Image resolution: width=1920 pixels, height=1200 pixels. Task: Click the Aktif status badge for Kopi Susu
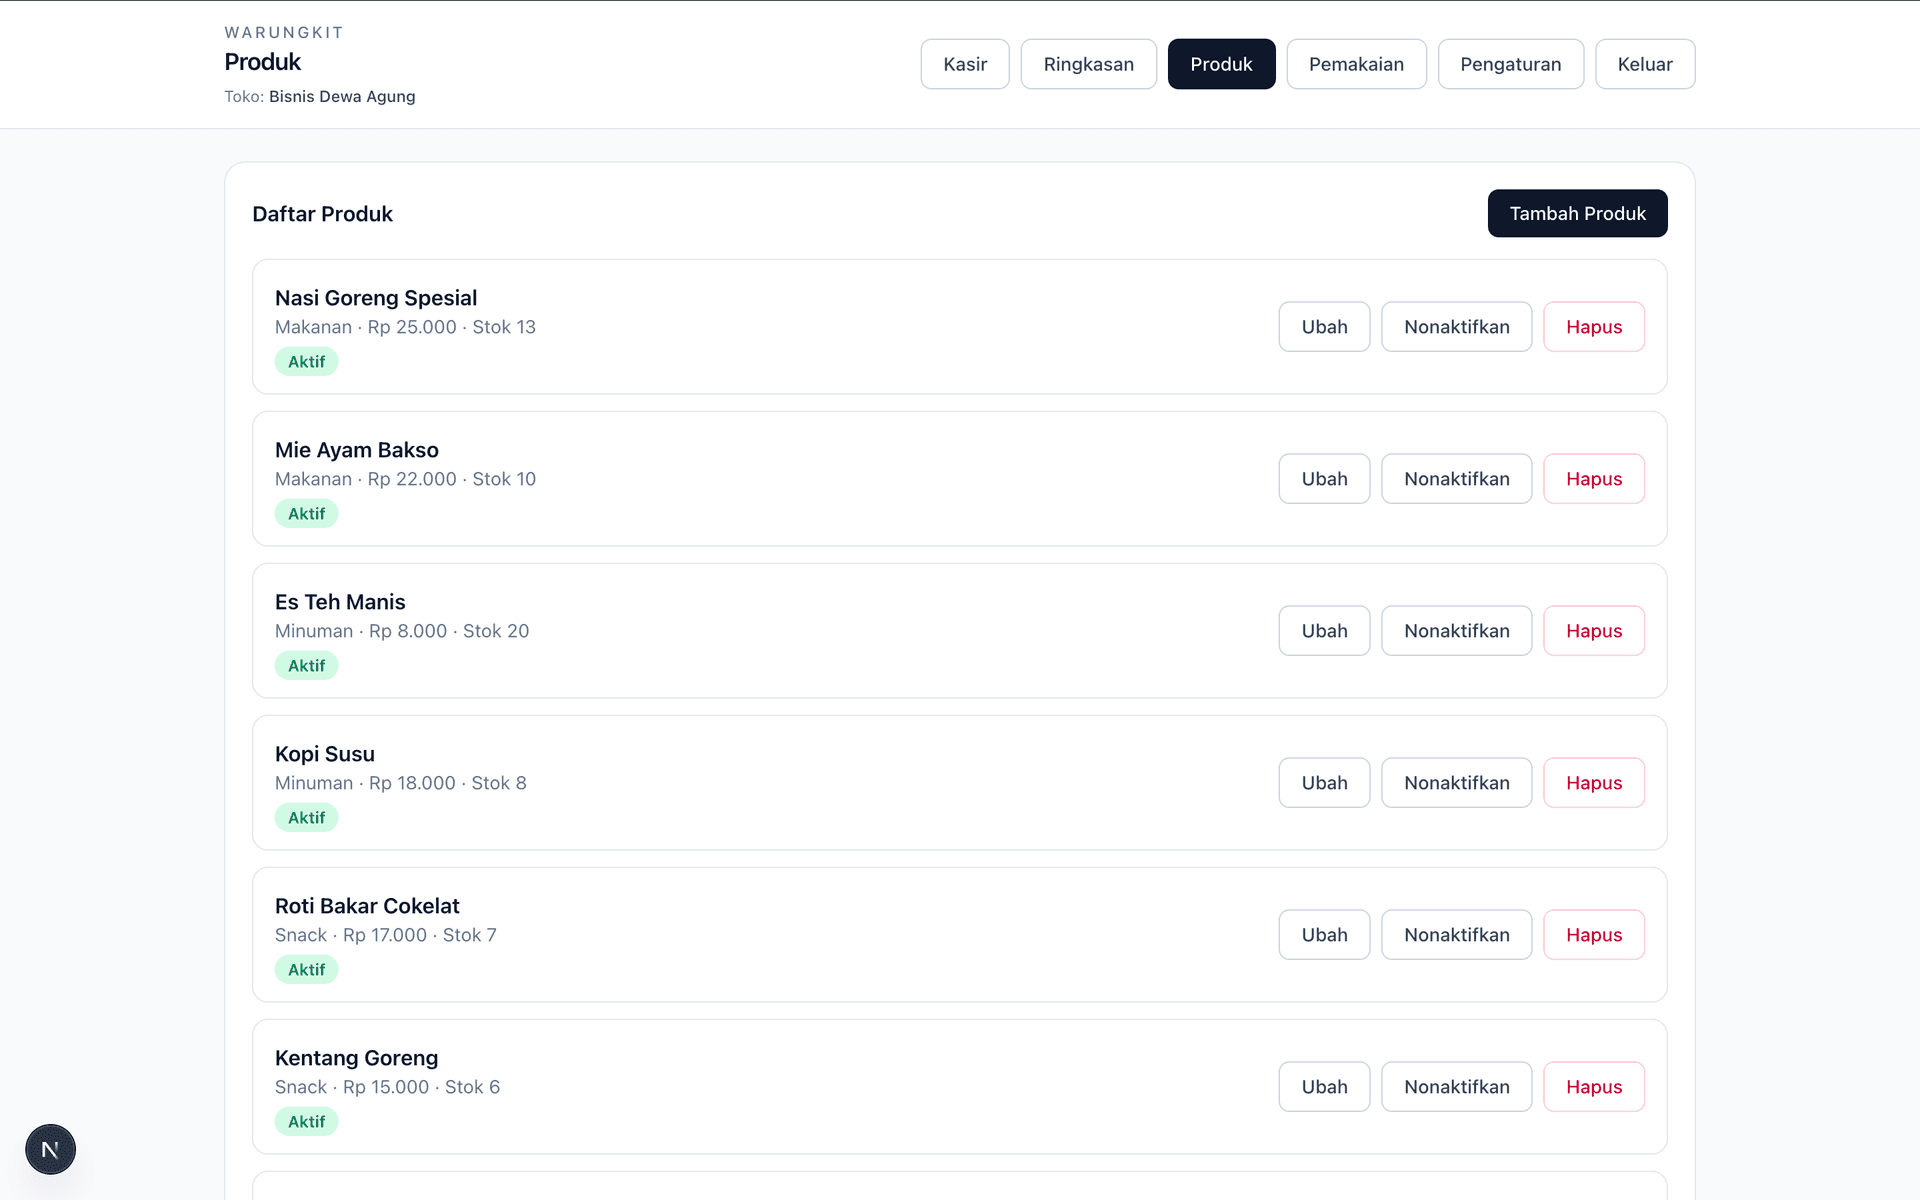click(x=306, y=818)
